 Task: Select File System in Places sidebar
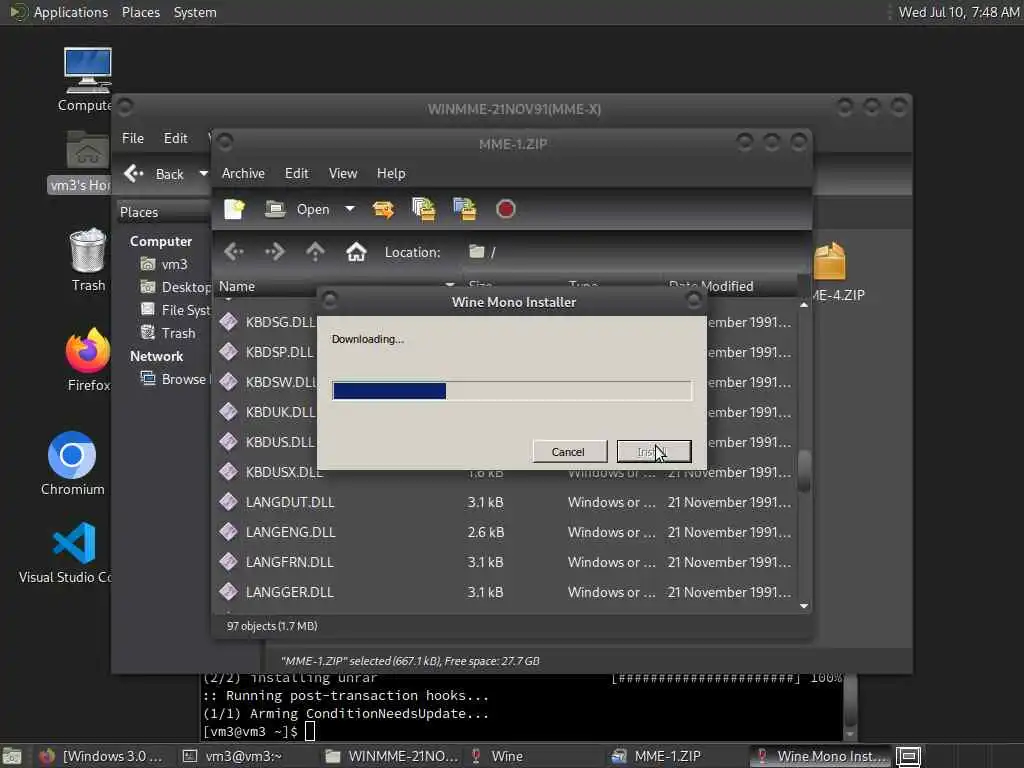[x=176, y=310]
